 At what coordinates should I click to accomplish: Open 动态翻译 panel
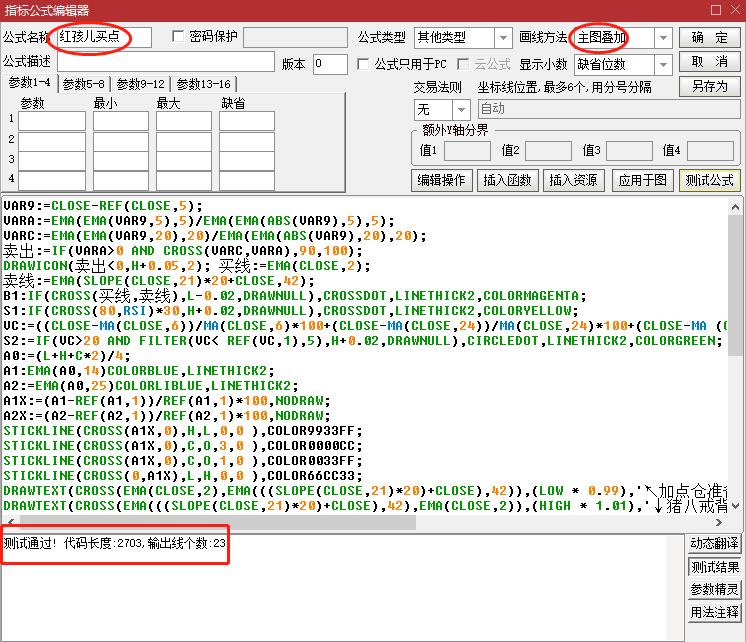714,544
